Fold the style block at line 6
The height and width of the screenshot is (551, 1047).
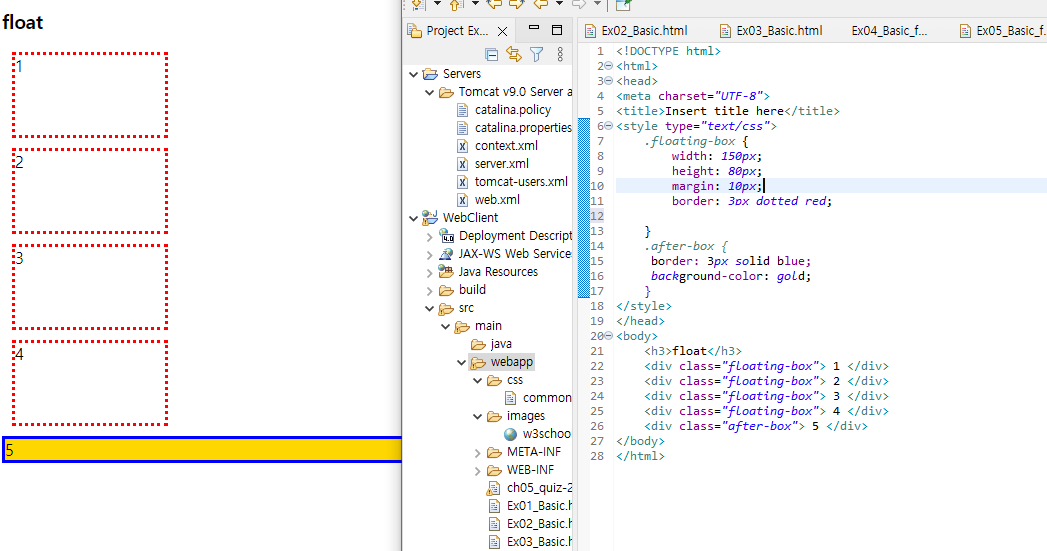[x=608, y=126]
